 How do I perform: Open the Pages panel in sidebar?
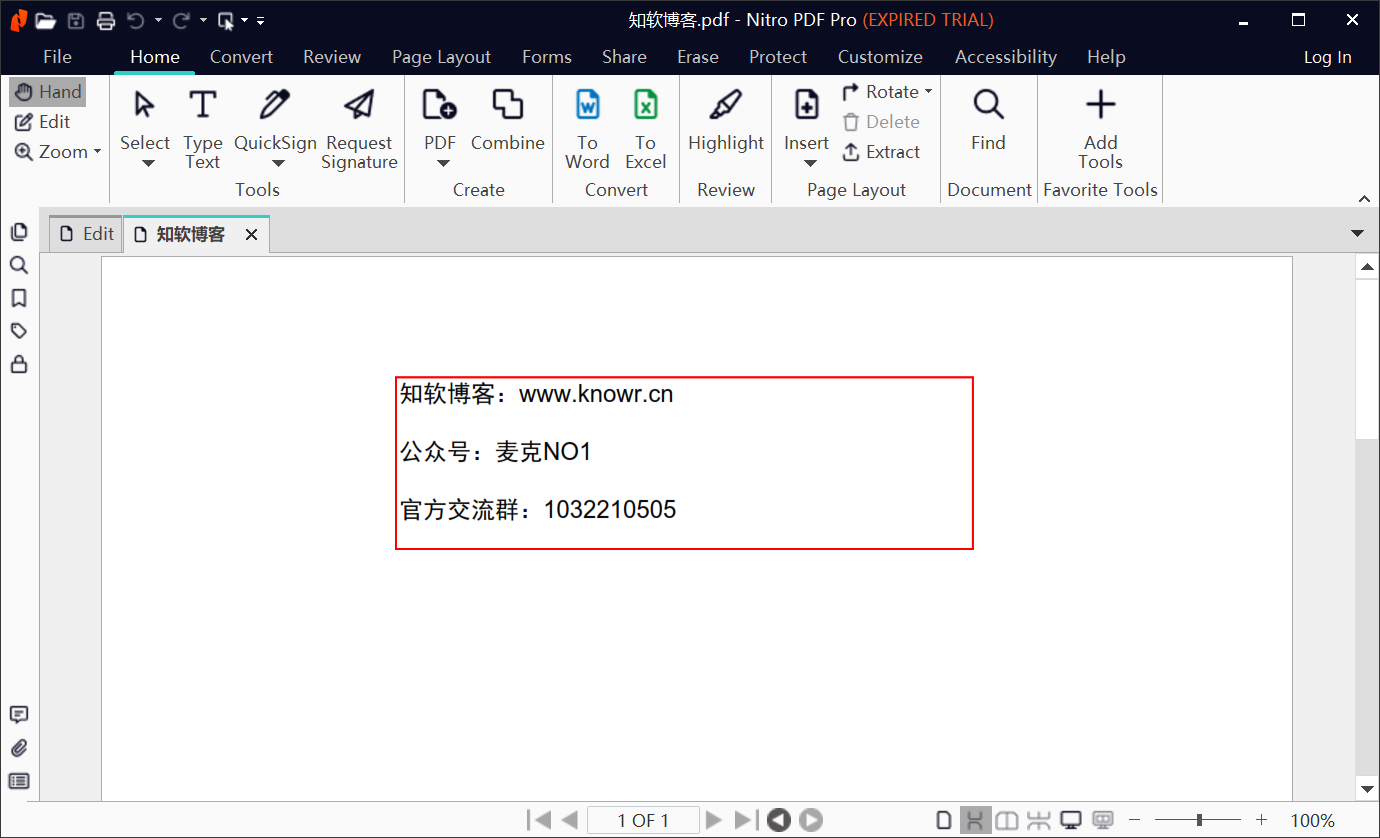[x=18, y=232]
